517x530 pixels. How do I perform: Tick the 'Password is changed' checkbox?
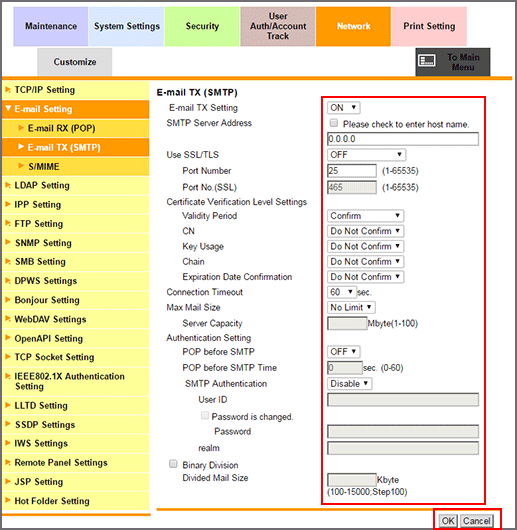tap(205, 415)
